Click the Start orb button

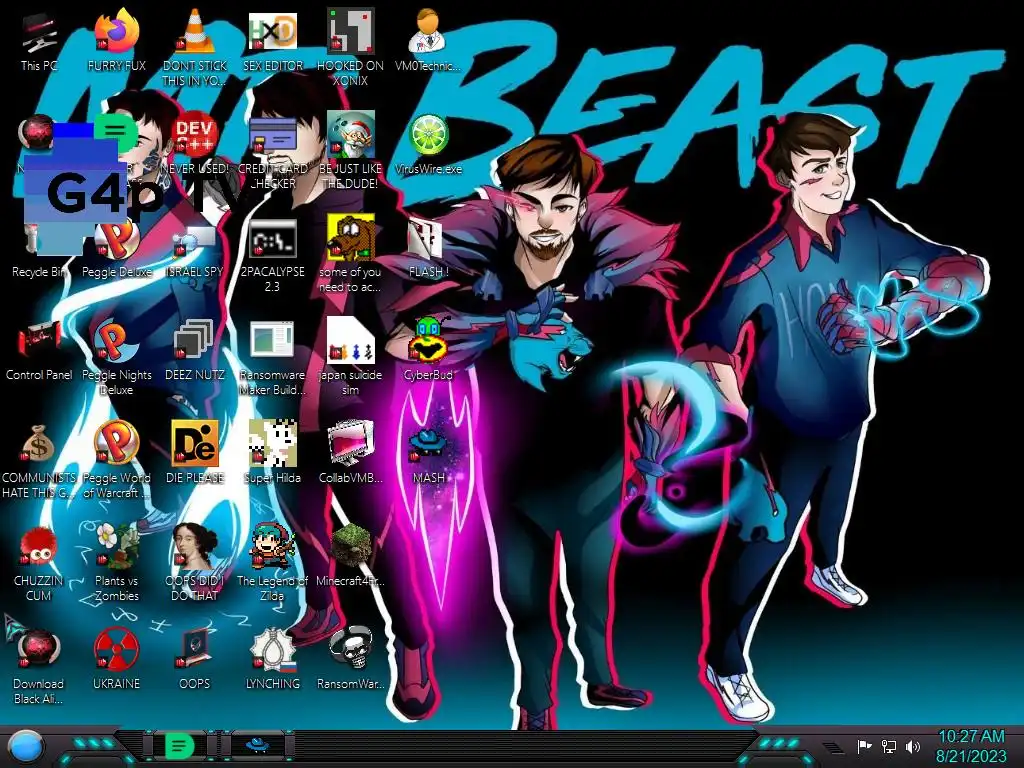(x=26, y=746)
